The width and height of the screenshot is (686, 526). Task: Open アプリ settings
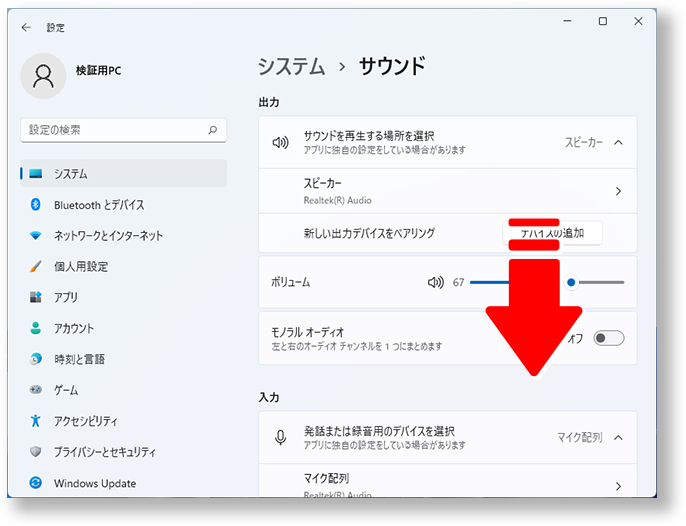(x=124, y=297)
